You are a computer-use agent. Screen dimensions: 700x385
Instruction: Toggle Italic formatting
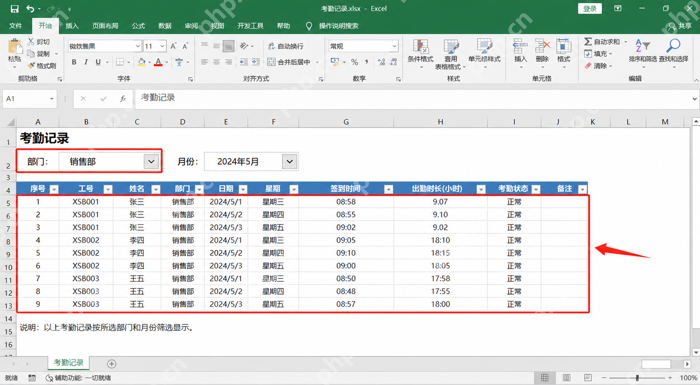coord(86,62)
